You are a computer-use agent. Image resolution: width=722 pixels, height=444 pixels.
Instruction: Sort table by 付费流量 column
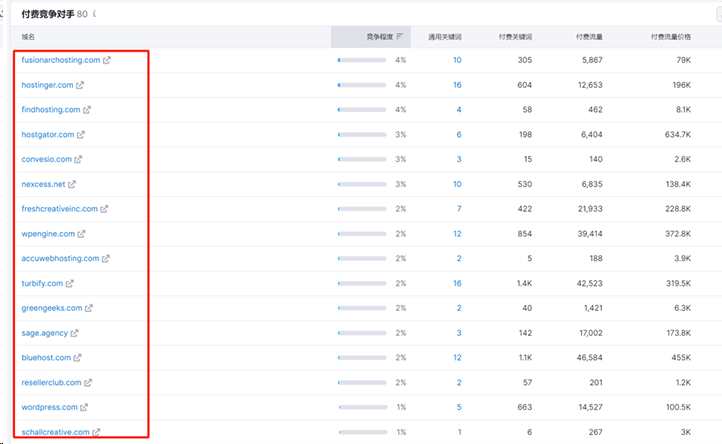click(x=589, y=37)
